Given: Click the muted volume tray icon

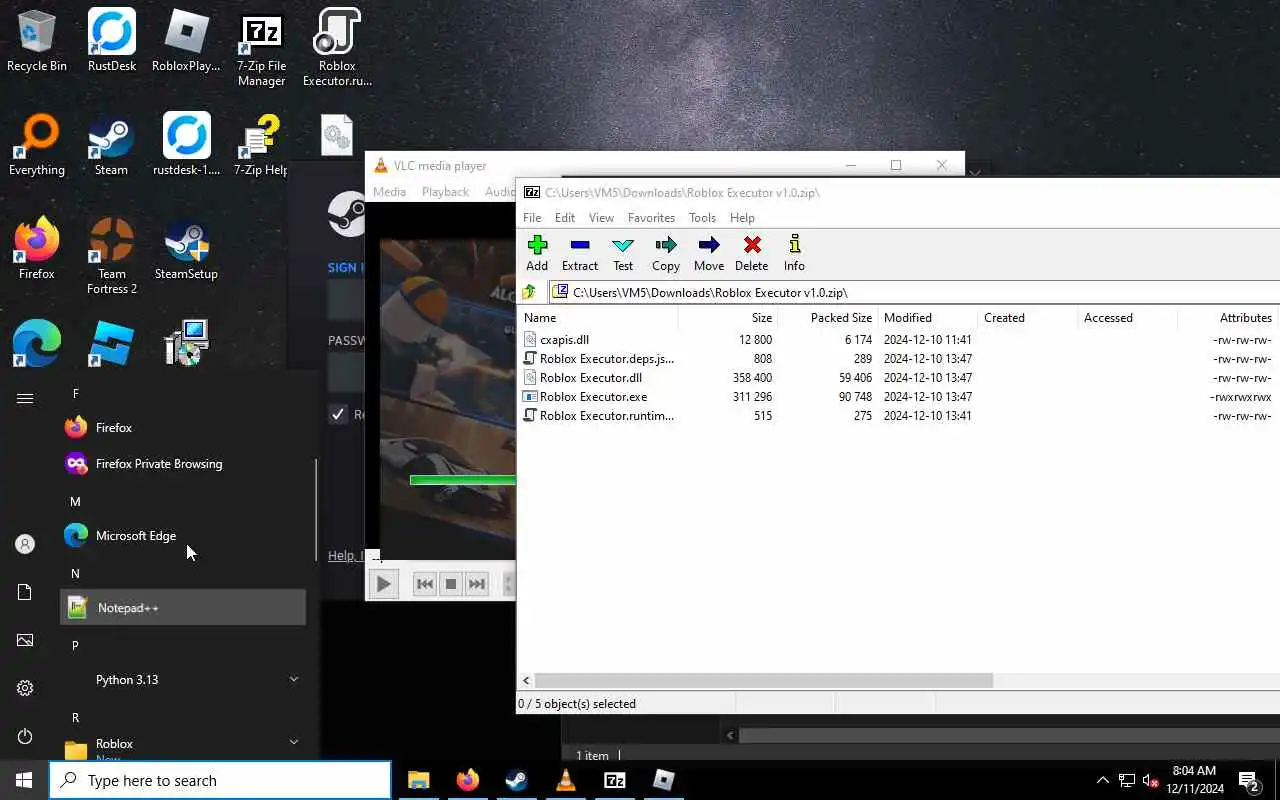Looking at the screenshot, I should click(x=1151, y=780).
